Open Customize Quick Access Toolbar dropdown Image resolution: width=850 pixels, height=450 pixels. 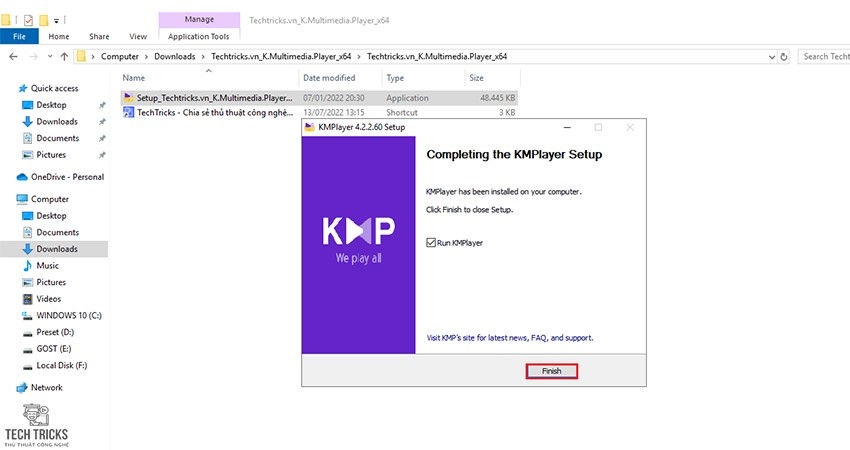pos(56,21)
